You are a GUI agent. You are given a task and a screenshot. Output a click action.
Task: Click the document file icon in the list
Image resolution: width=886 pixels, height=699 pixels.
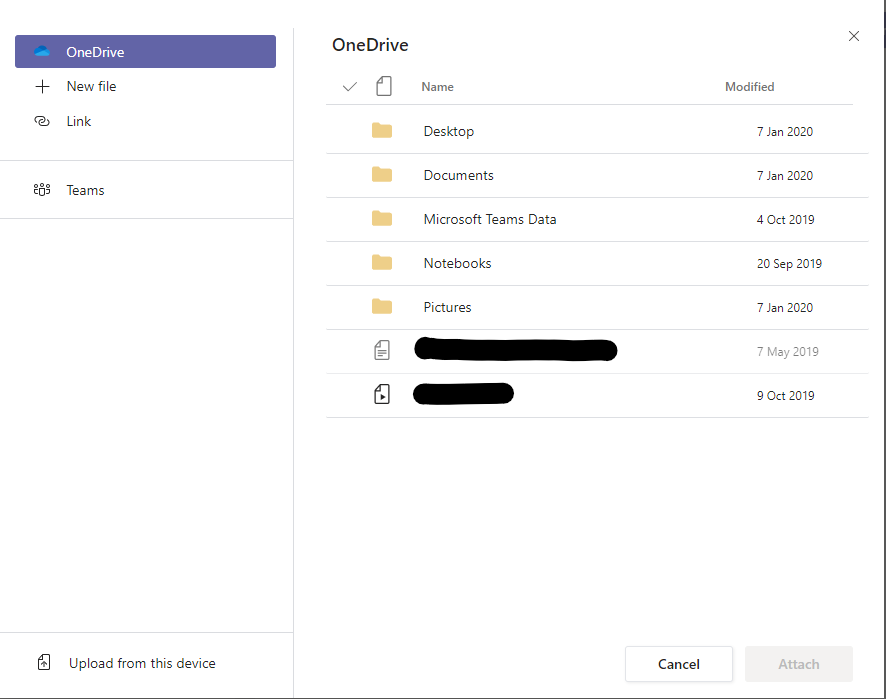[383, 350]
